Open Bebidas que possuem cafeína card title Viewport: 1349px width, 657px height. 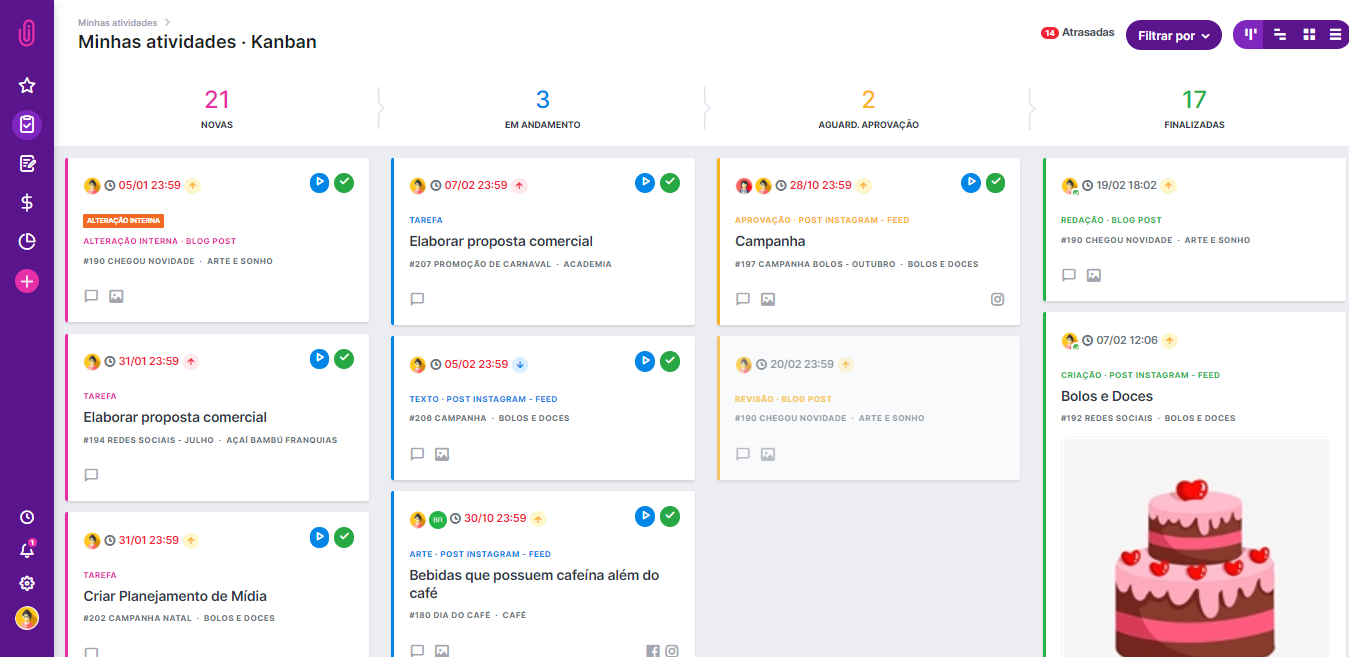point(534,584)
